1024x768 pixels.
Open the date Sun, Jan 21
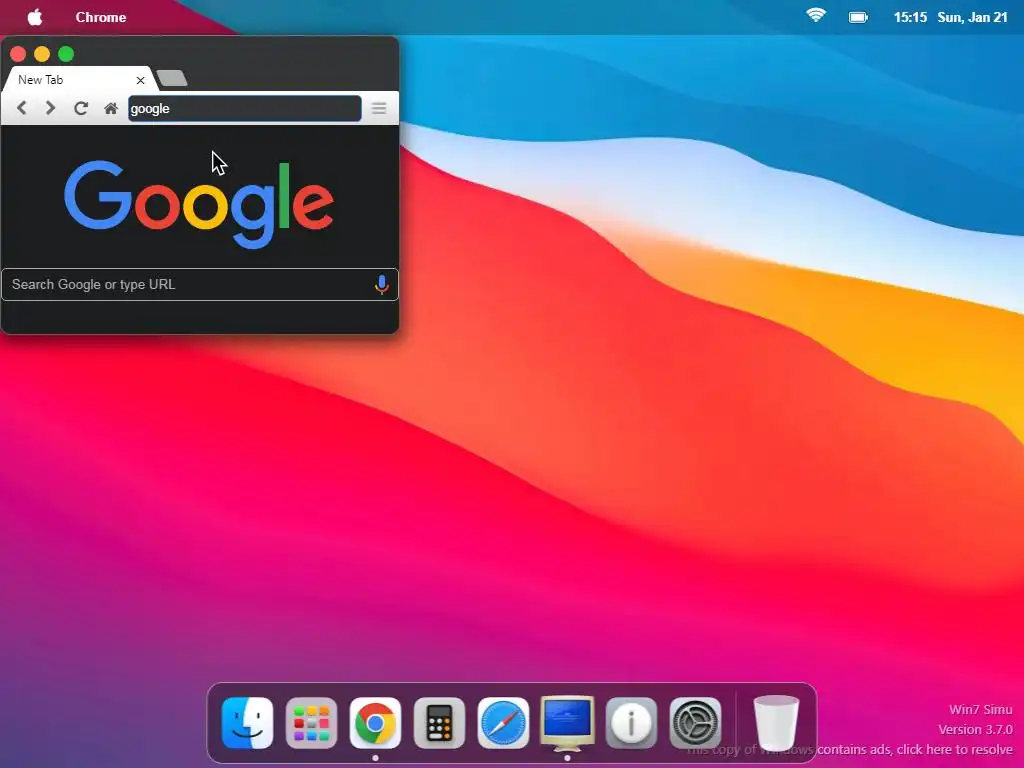(972, 17)
